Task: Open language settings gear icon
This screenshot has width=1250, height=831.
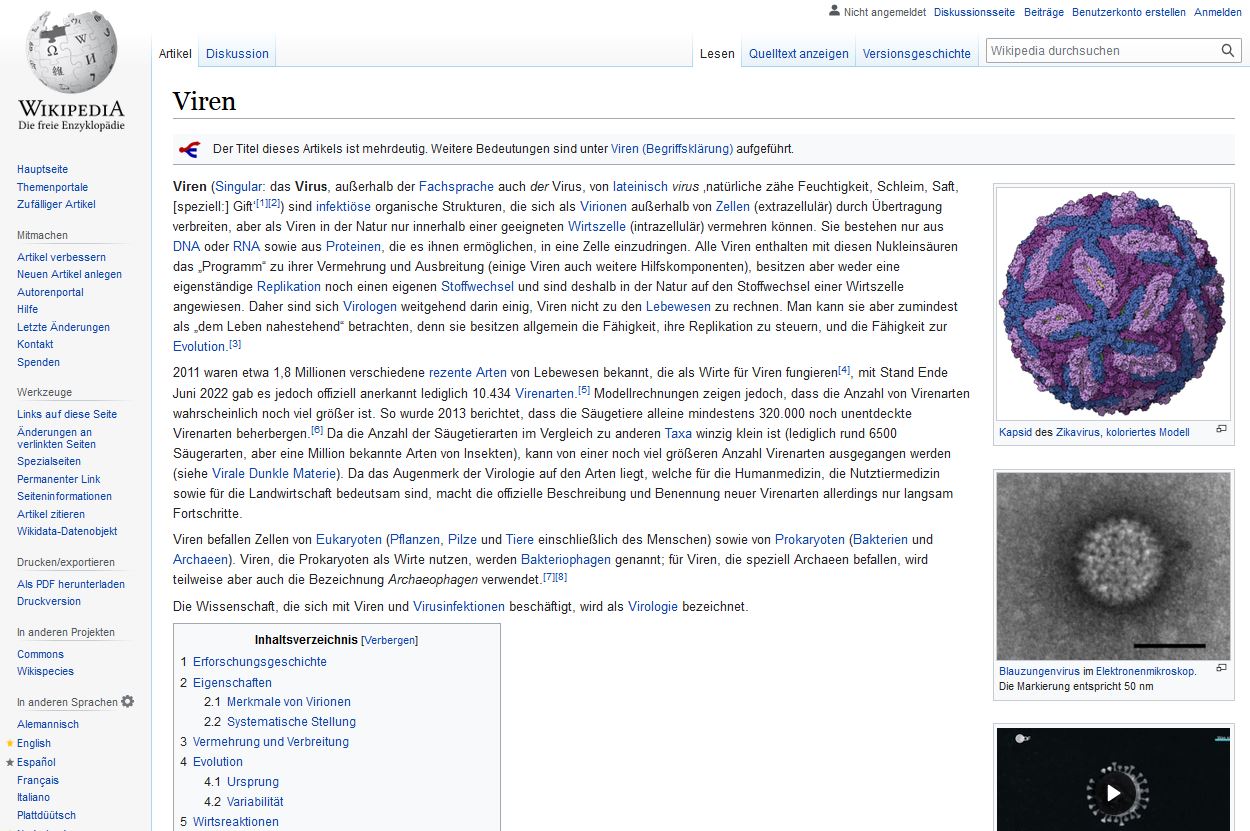Action: point(128,702)
